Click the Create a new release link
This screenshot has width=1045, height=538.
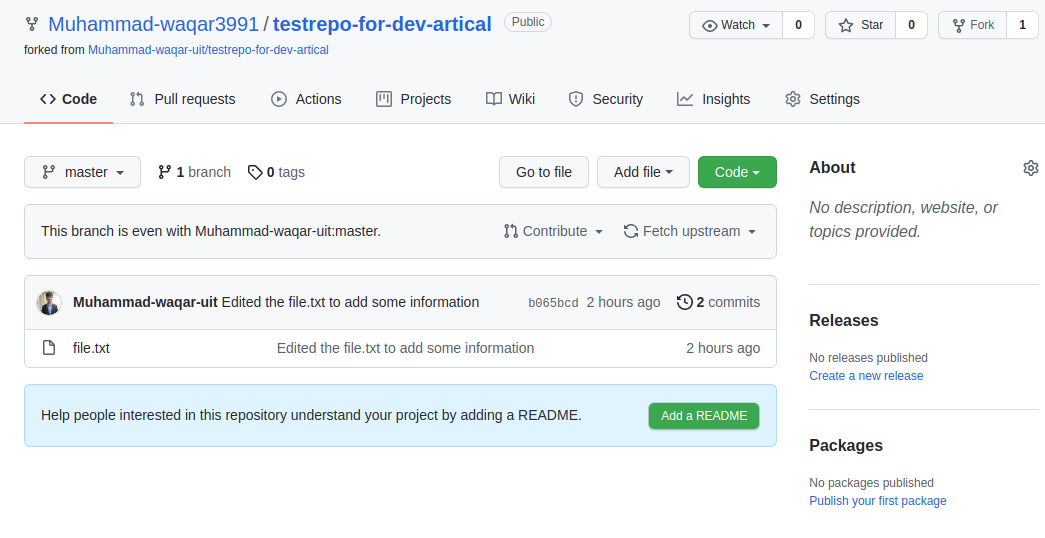866,376
